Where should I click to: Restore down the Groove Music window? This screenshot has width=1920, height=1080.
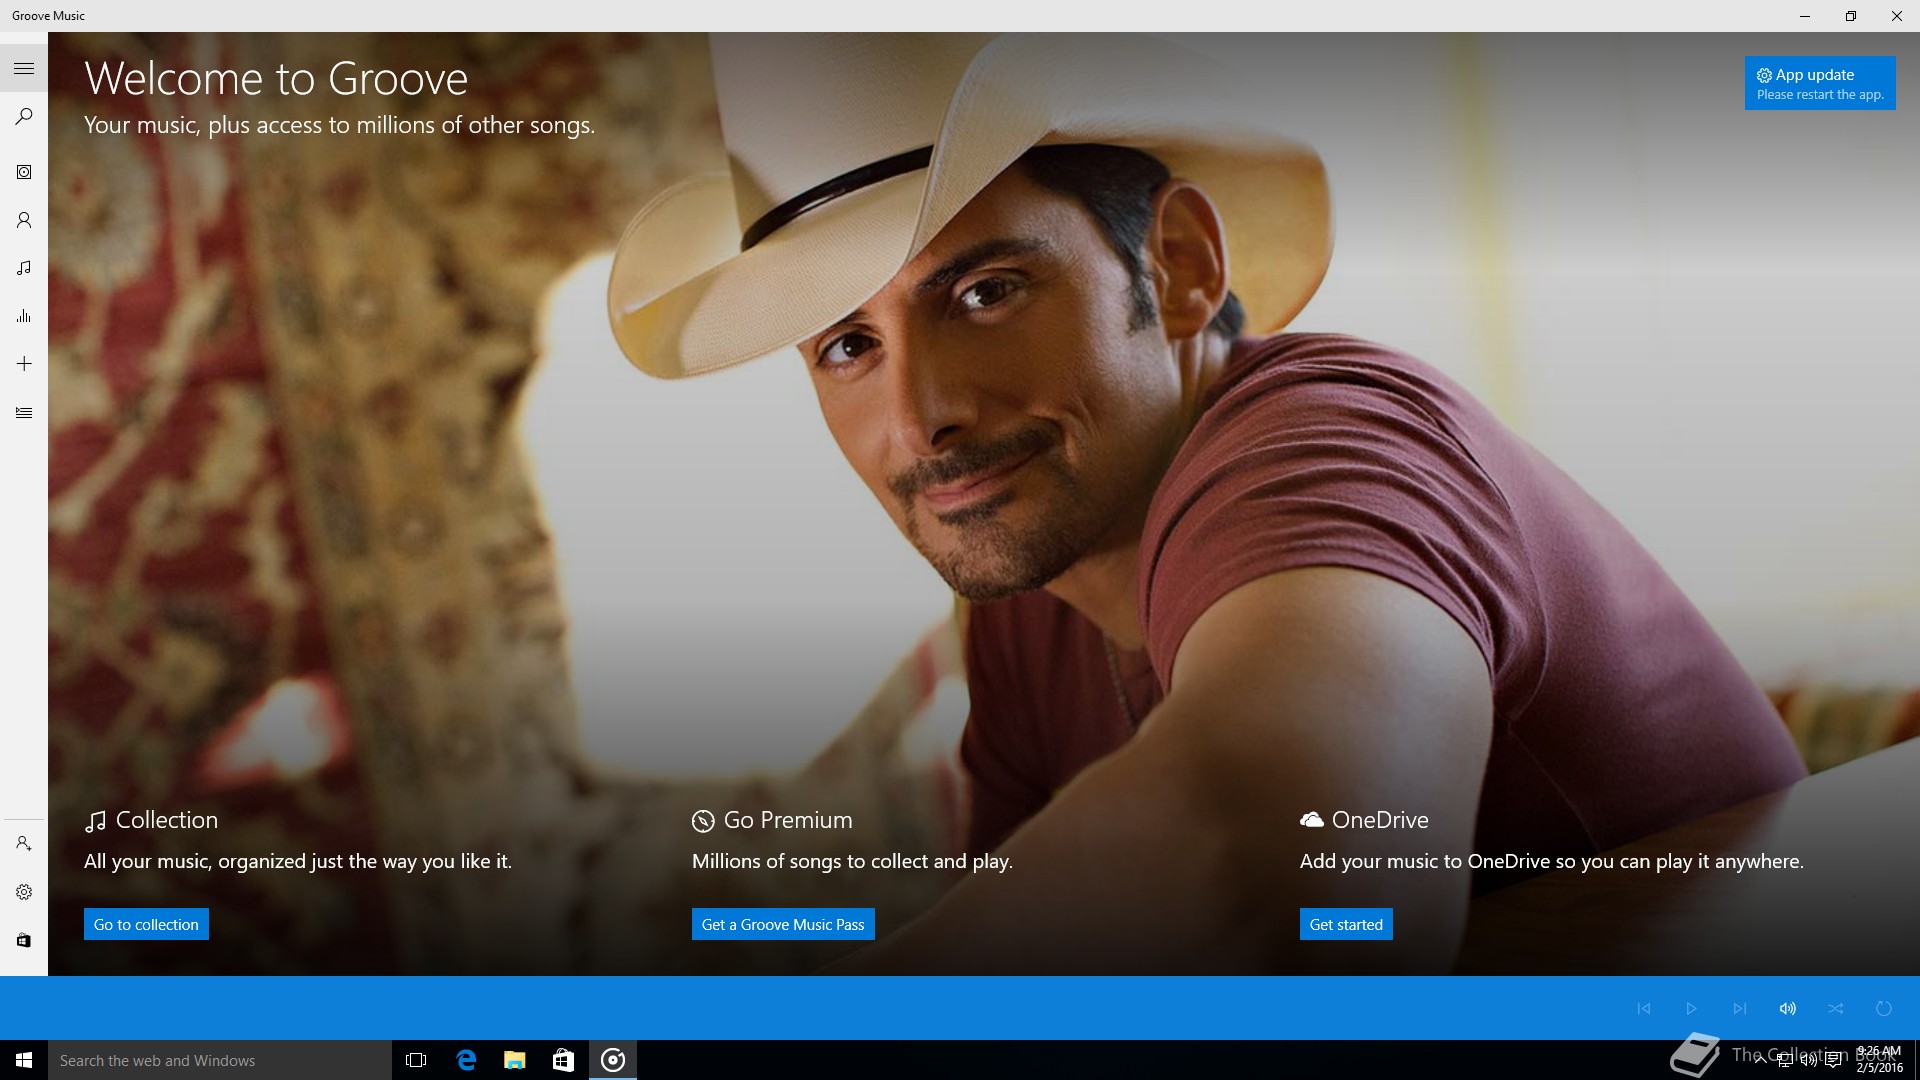point(1851,16)
